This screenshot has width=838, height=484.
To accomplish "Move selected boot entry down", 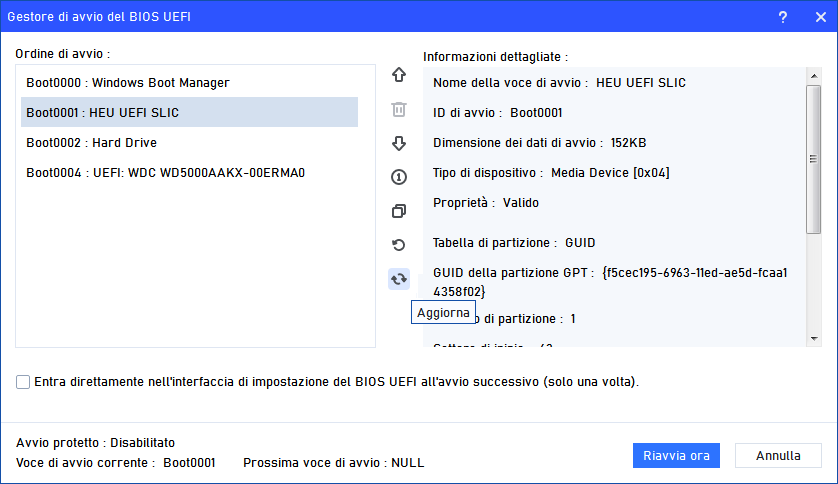I will click(x=399, y=143).
